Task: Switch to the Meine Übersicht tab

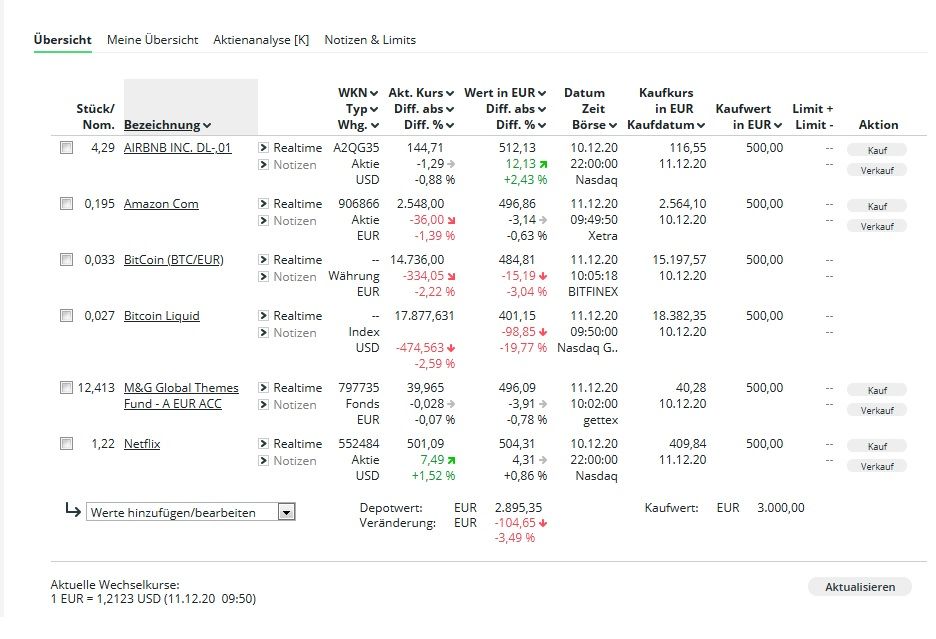Action: click(152, 40)
